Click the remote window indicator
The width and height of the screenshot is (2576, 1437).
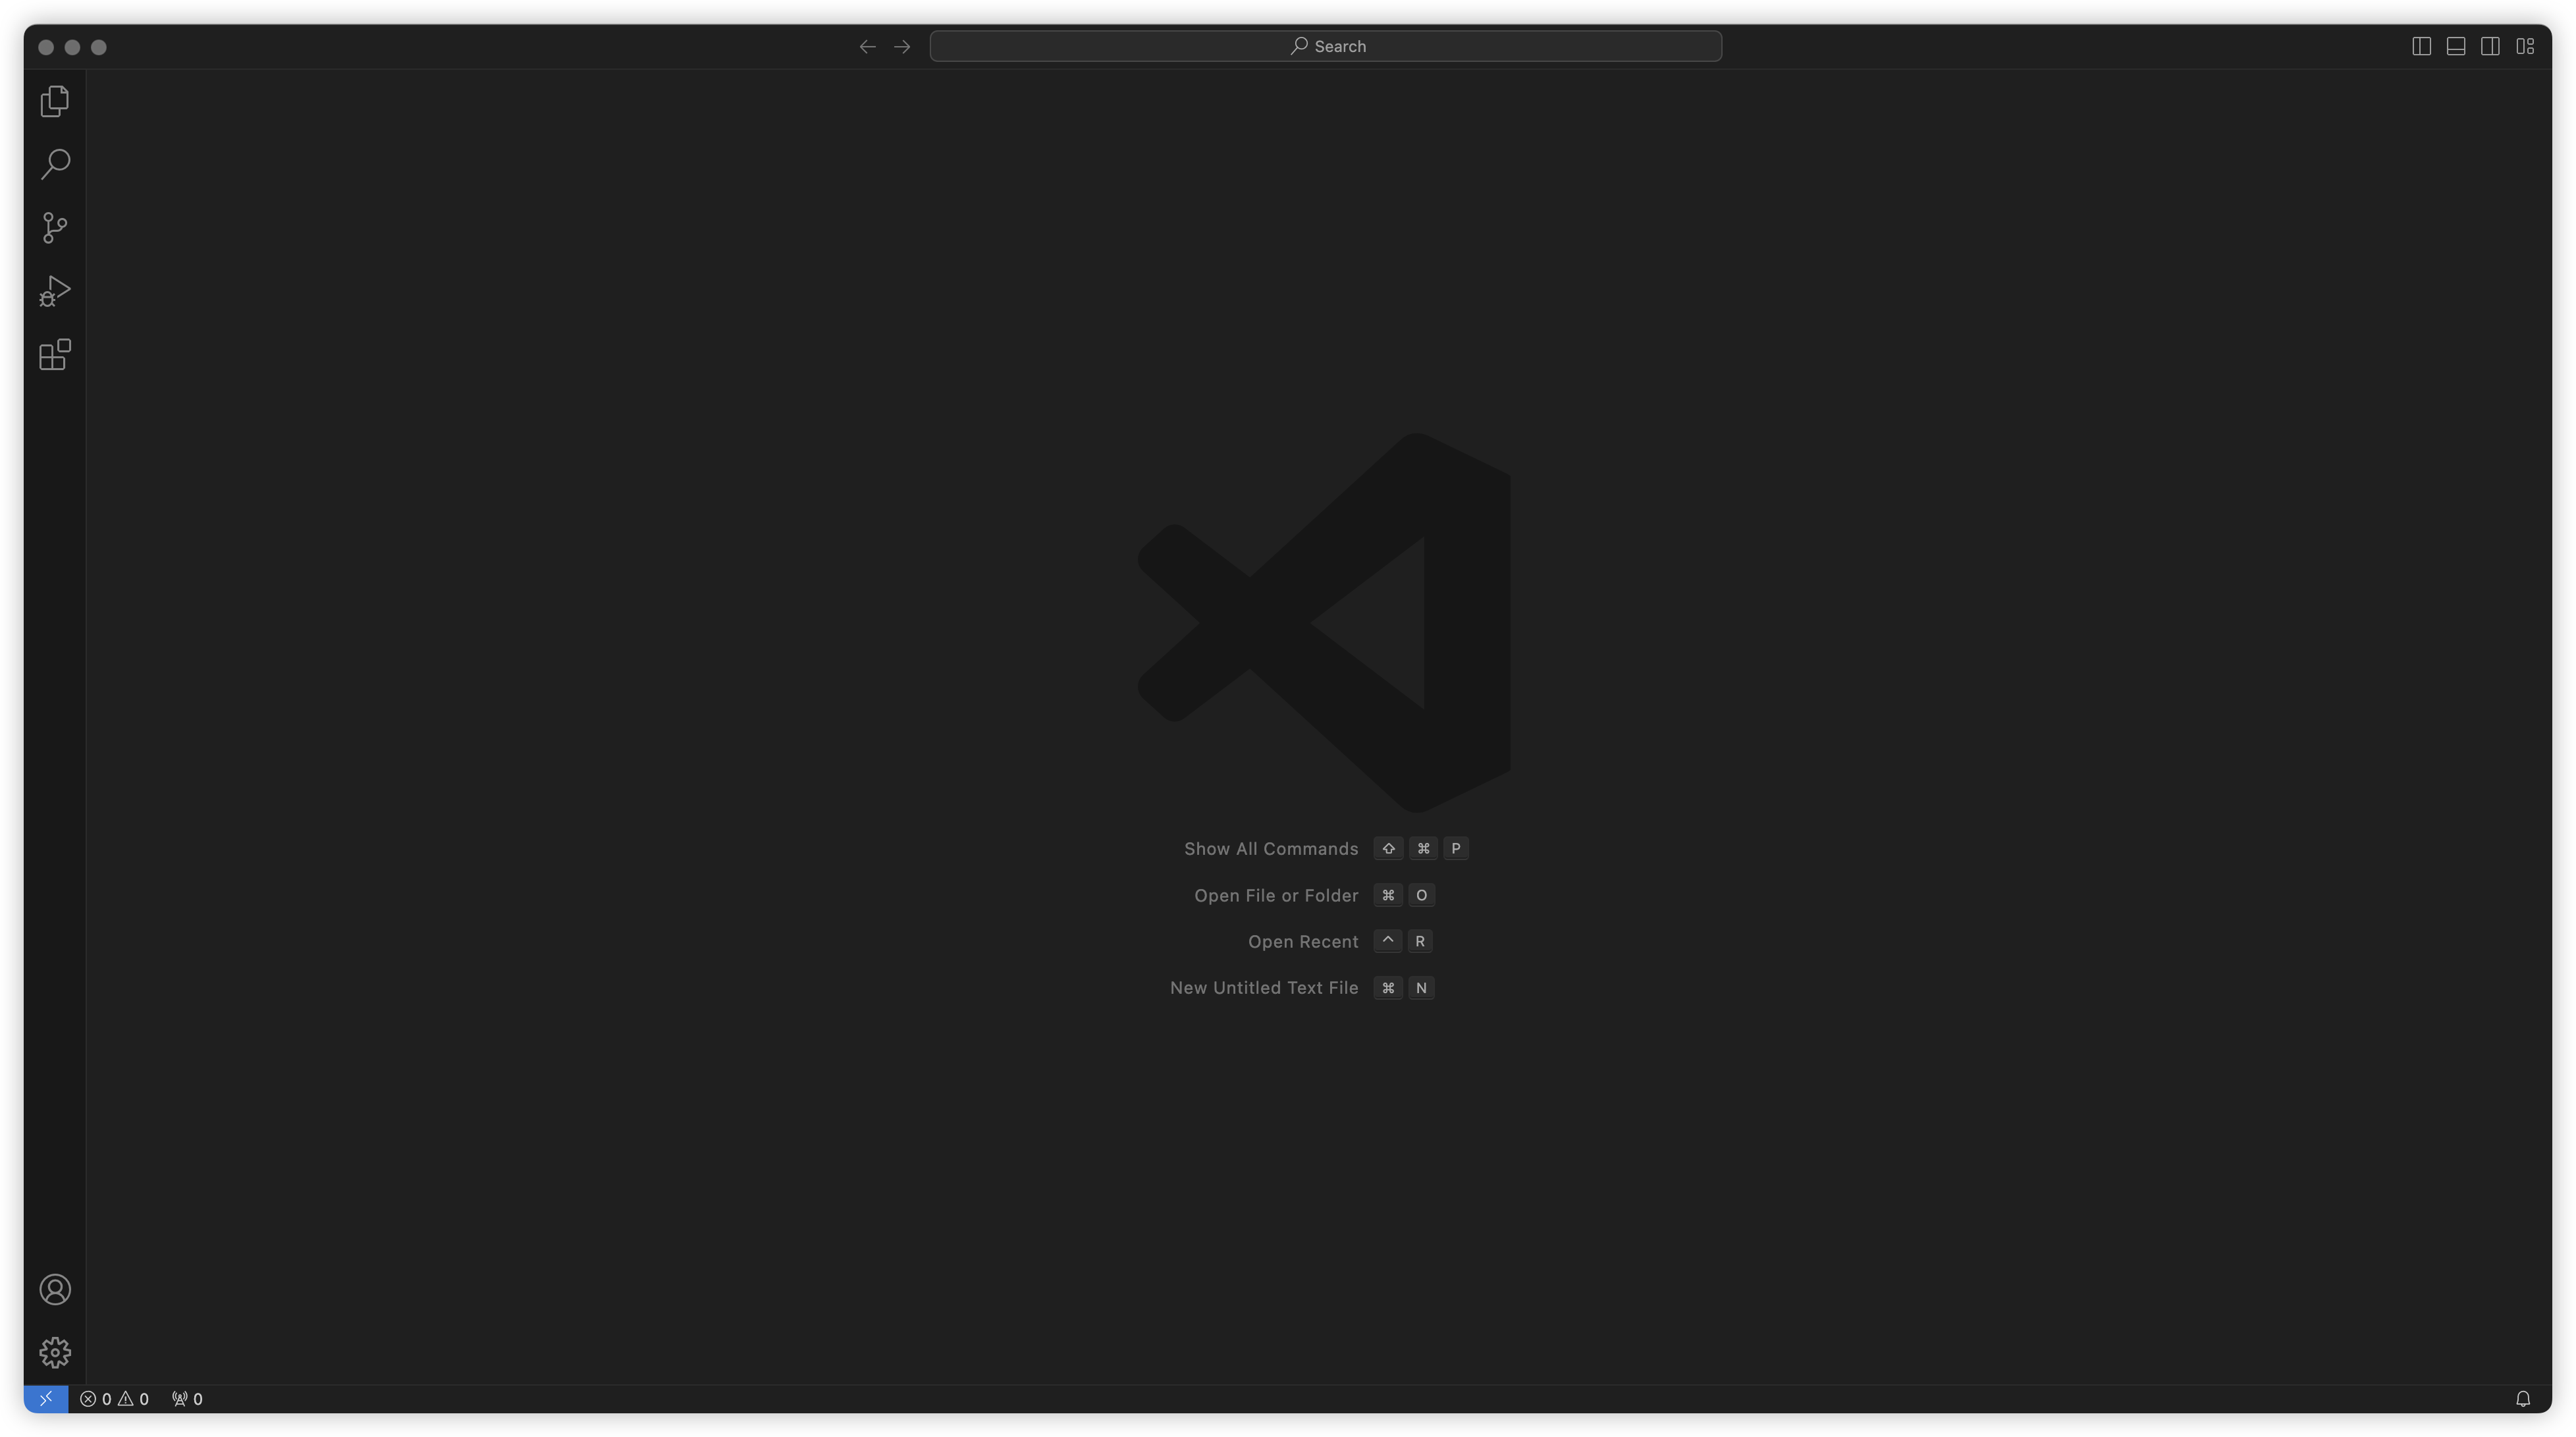[x=46, y=1398]
